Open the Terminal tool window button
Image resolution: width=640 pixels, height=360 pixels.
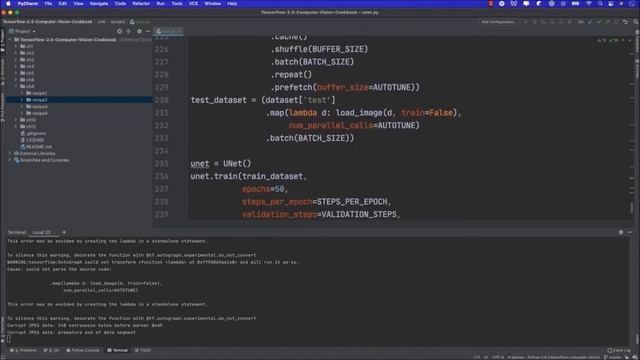point(118,350)
